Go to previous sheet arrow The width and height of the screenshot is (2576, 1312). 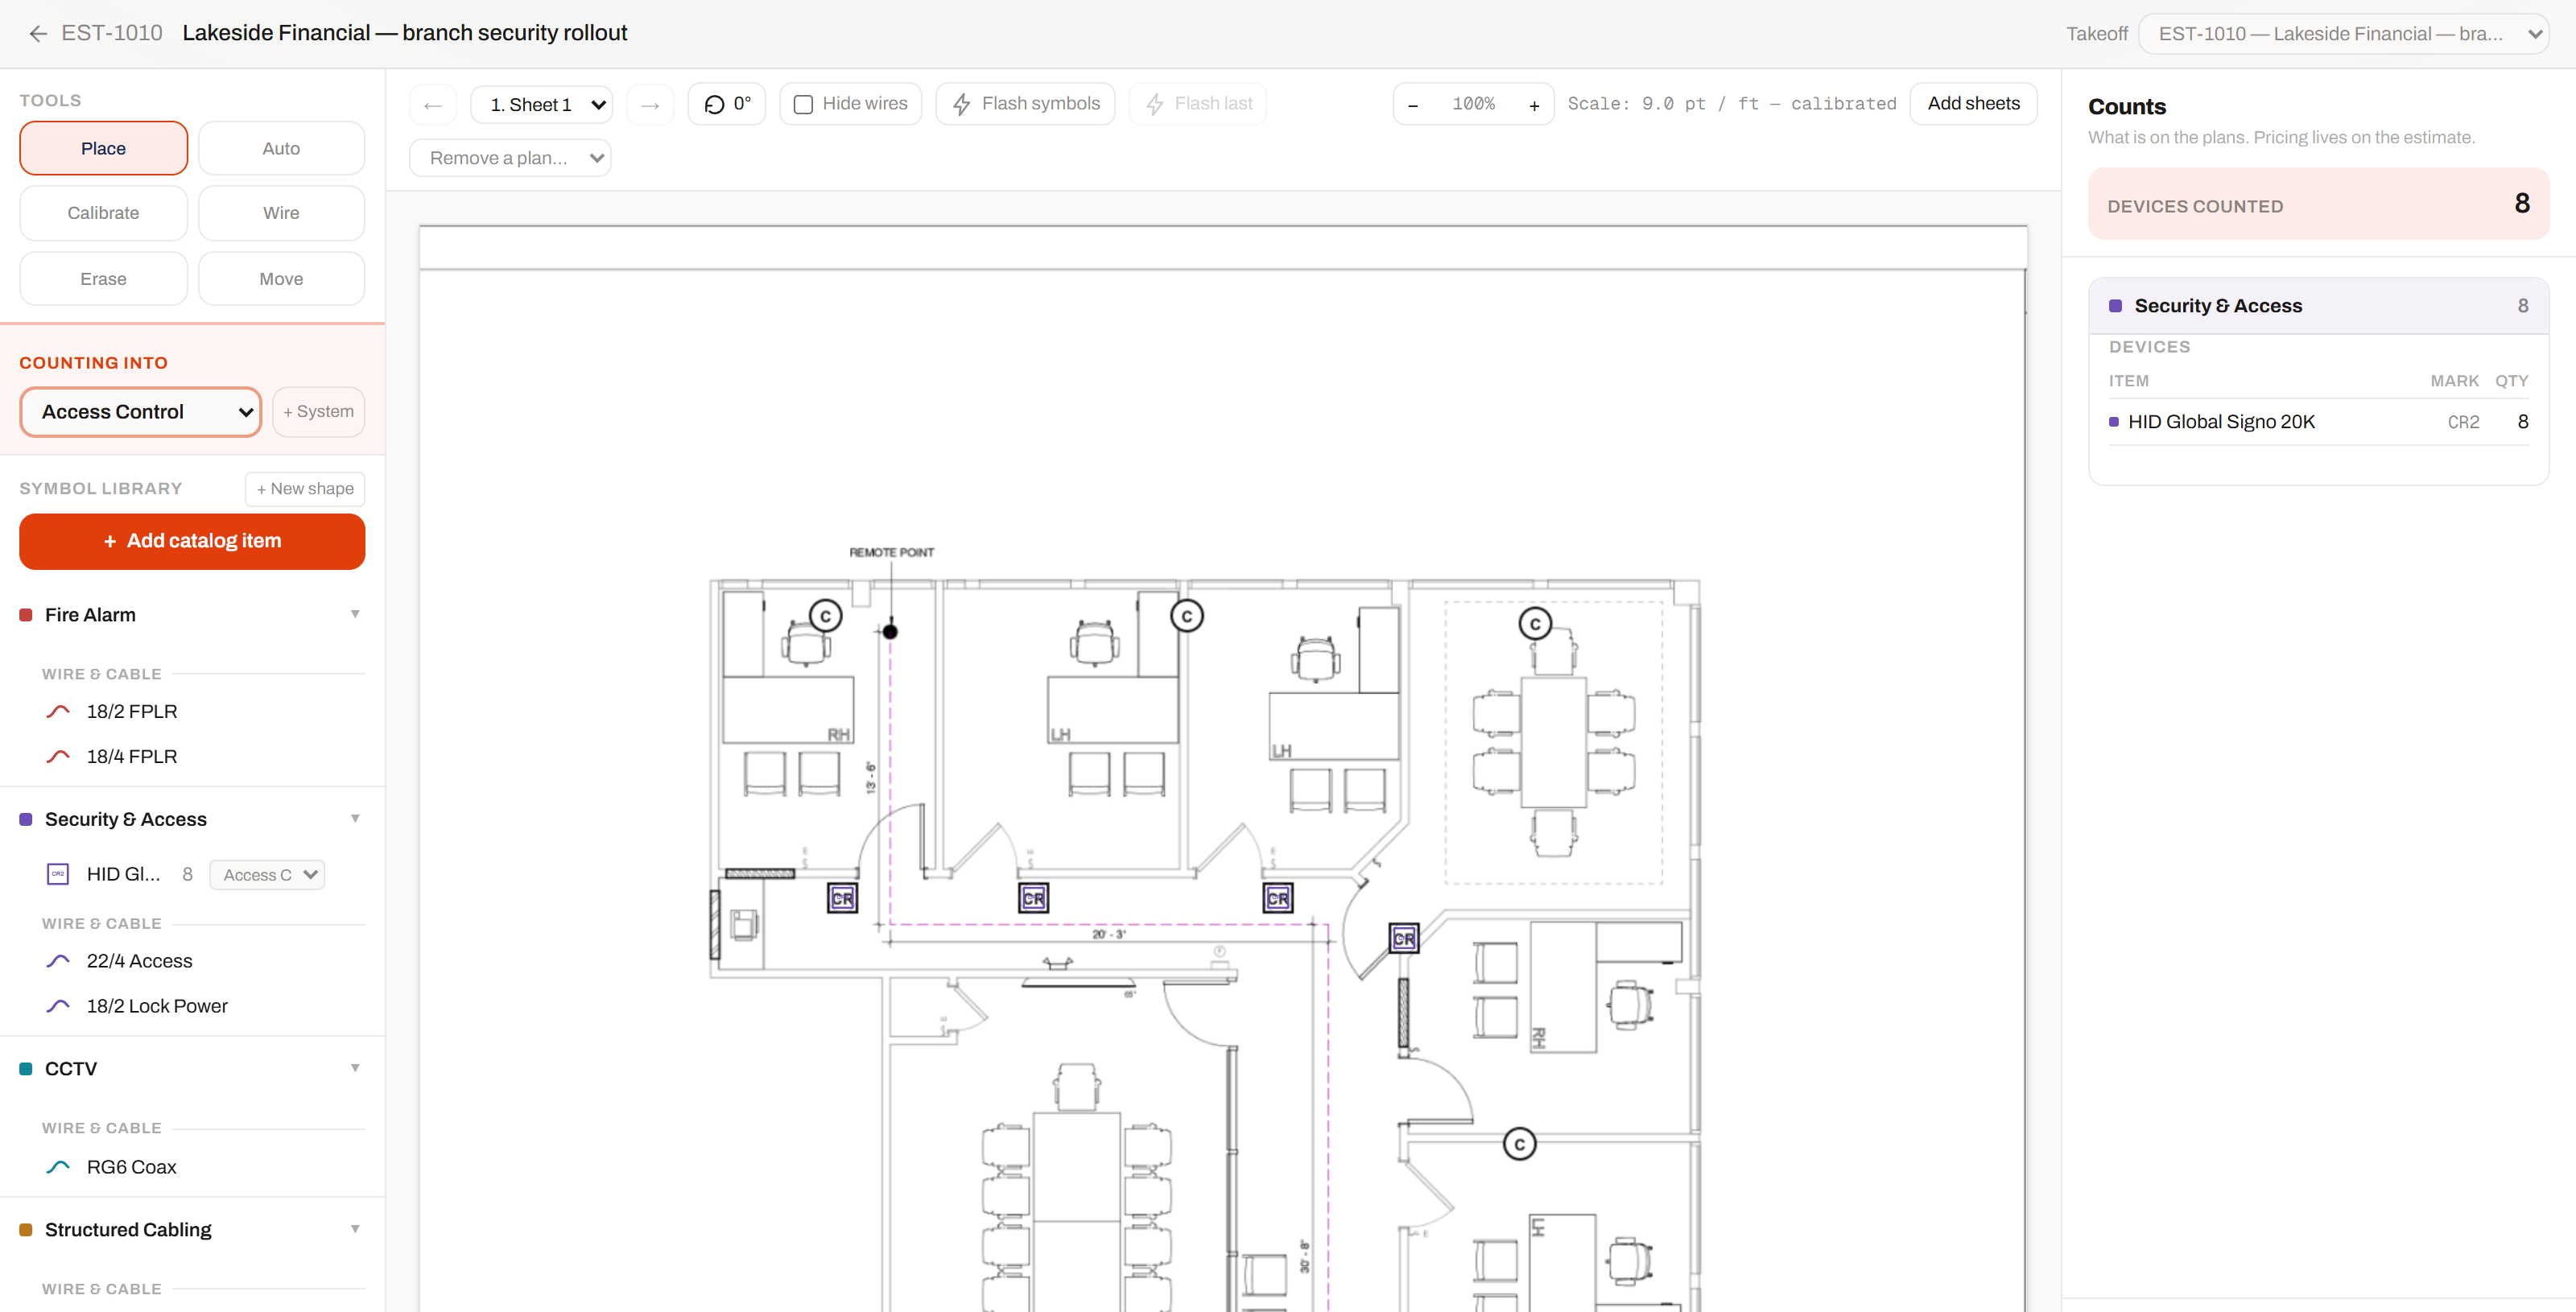point(433,105)
